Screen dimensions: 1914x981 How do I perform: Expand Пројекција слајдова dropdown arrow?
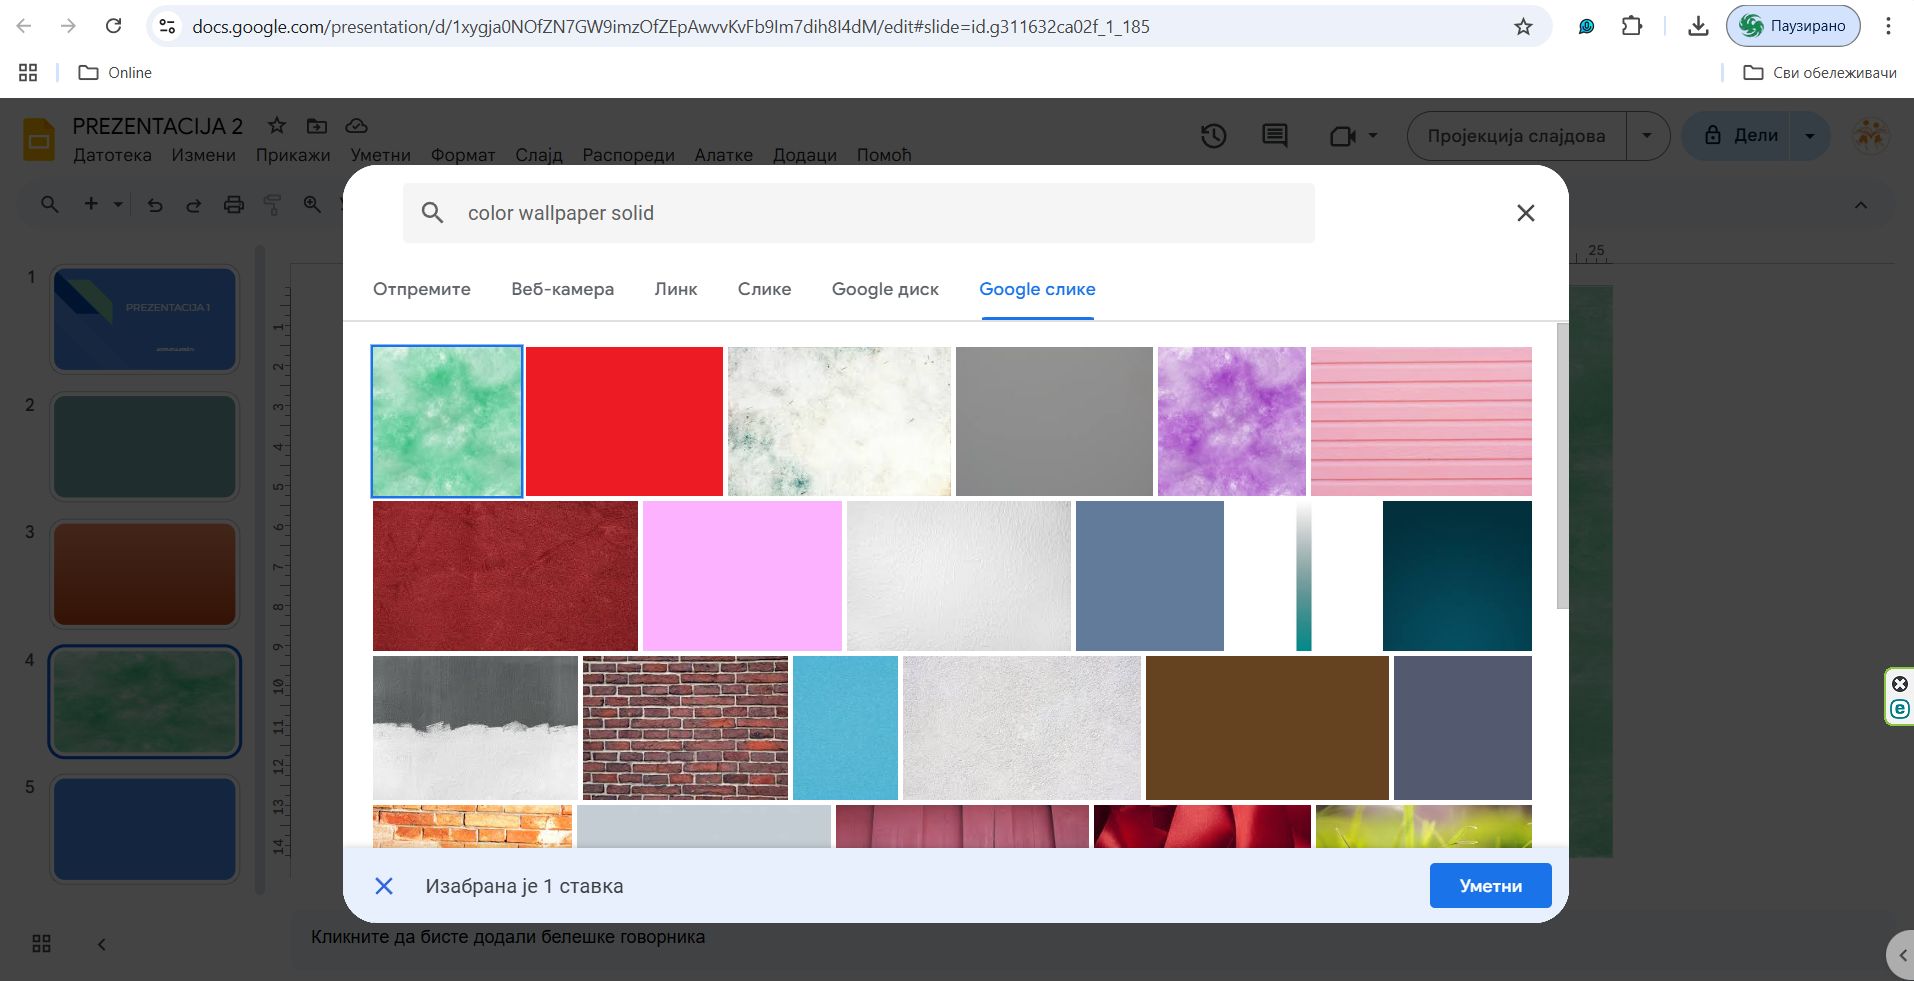pos(1647,136)
